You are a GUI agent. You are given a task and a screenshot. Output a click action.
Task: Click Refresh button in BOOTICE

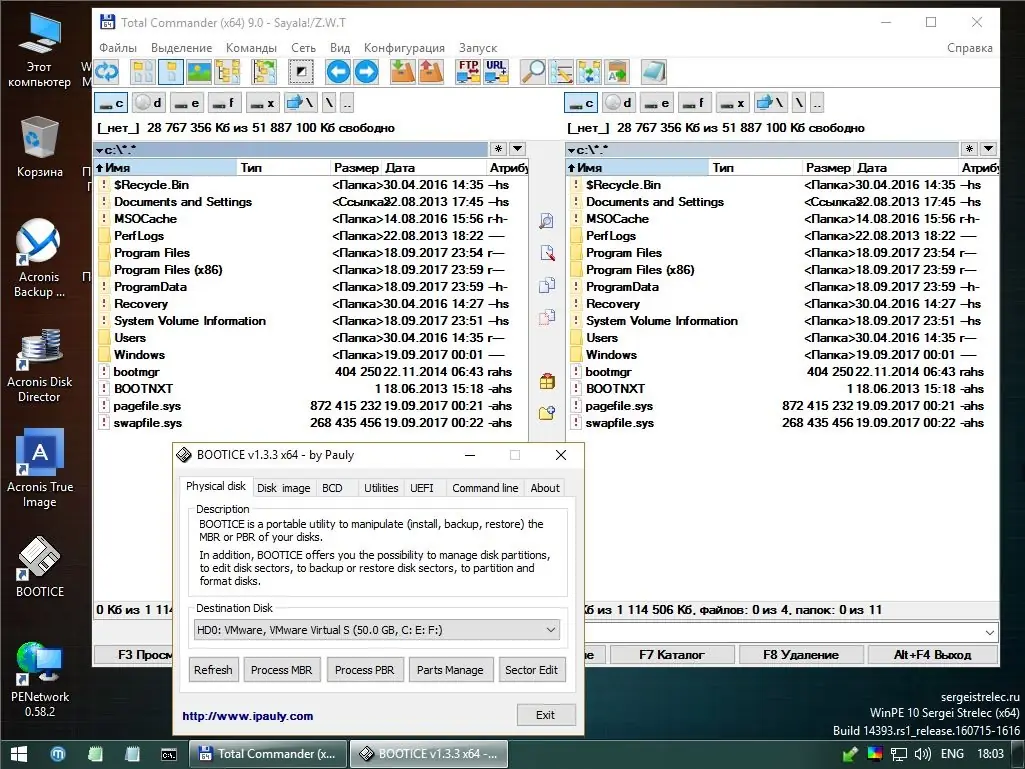point(213,670)
